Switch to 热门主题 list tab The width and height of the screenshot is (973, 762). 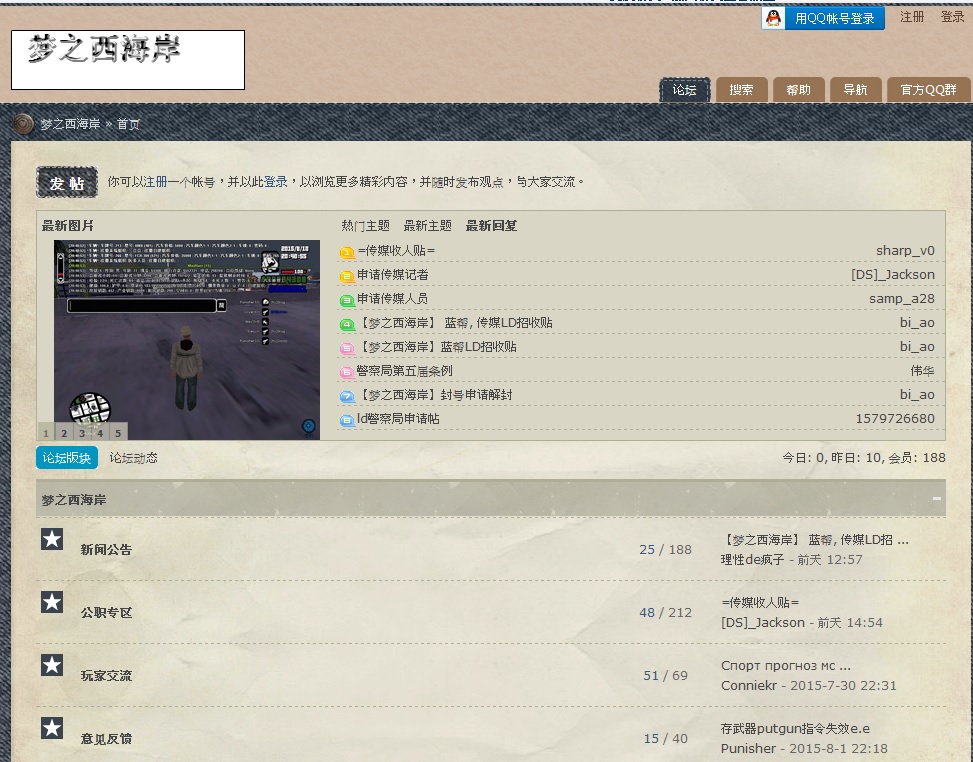point(365,226)
